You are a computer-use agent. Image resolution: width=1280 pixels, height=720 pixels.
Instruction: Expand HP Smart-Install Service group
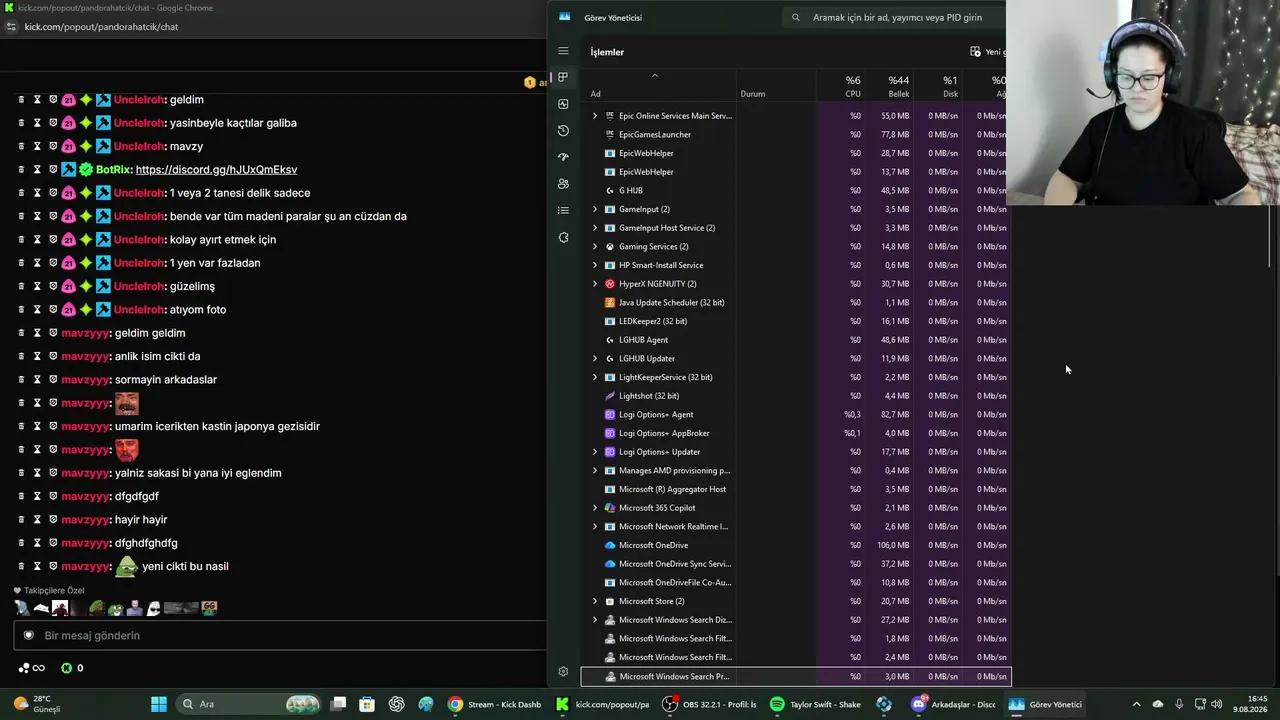595,265
